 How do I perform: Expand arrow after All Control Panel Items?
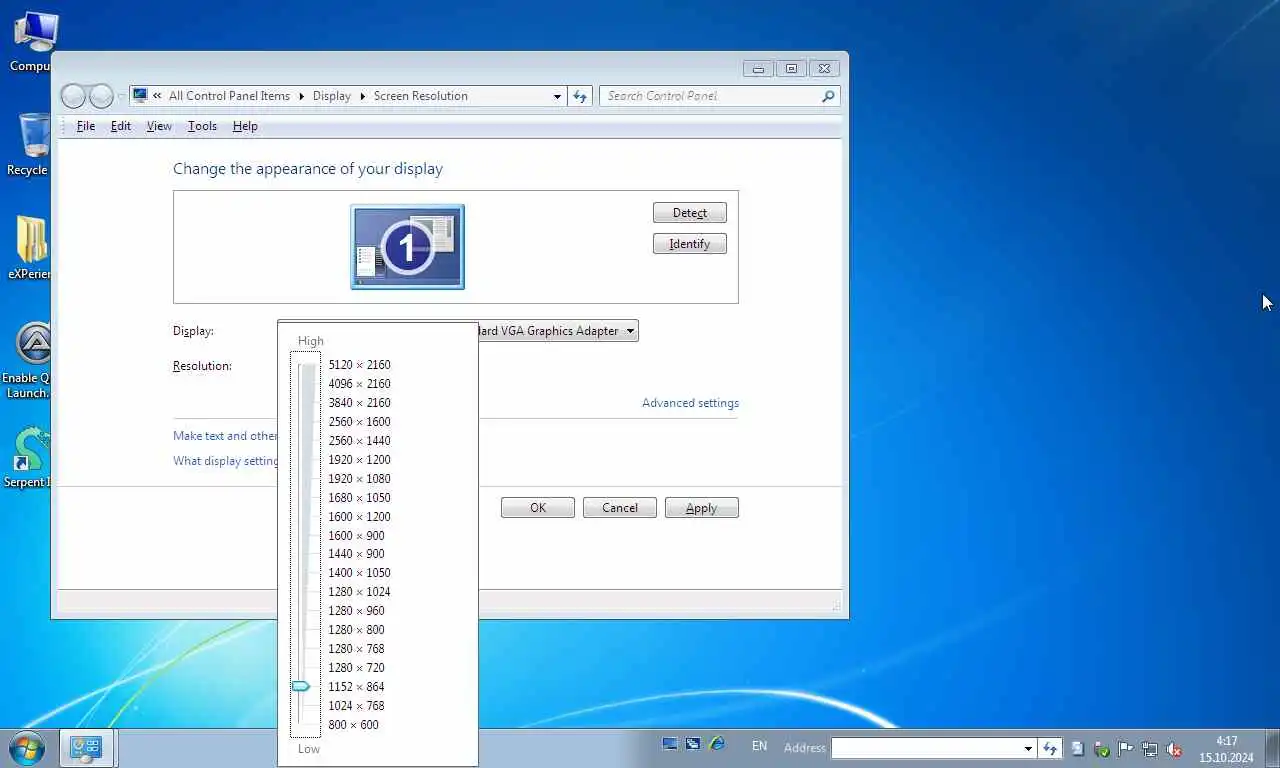pos(302,96)
